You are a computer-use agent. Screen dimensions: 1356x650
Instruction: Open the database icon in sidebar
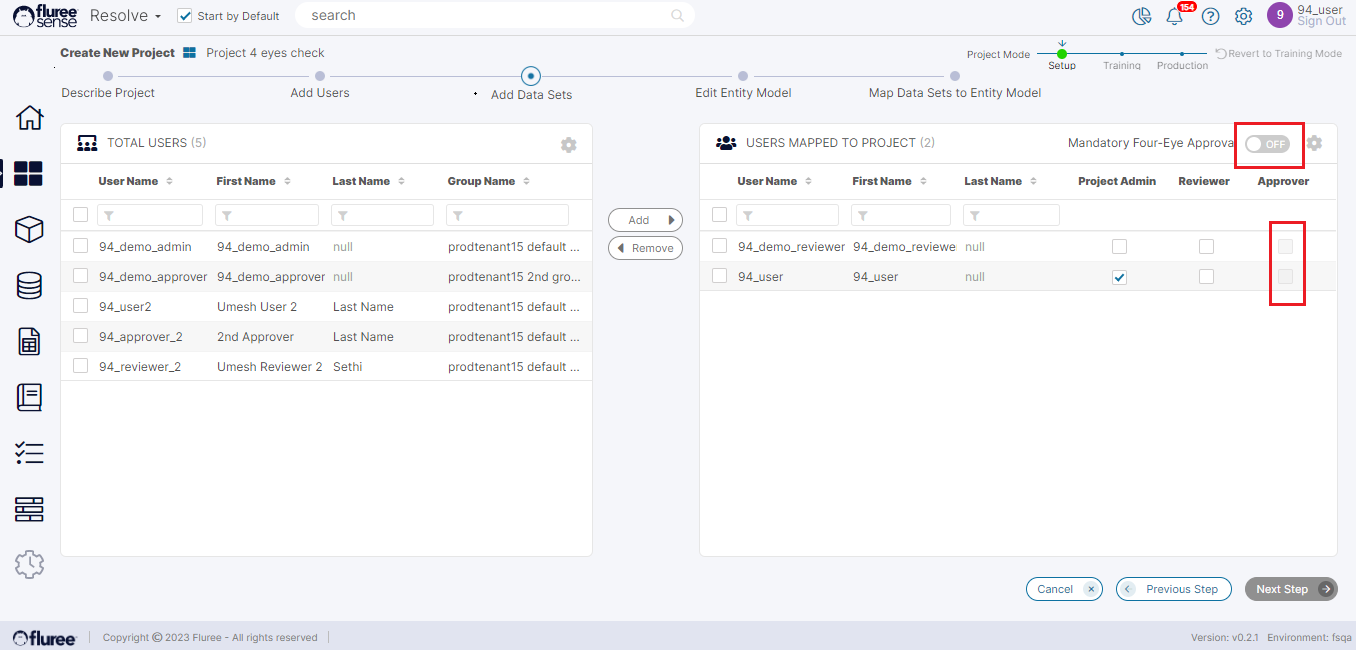pyautogui.click(x=29, y=286)
